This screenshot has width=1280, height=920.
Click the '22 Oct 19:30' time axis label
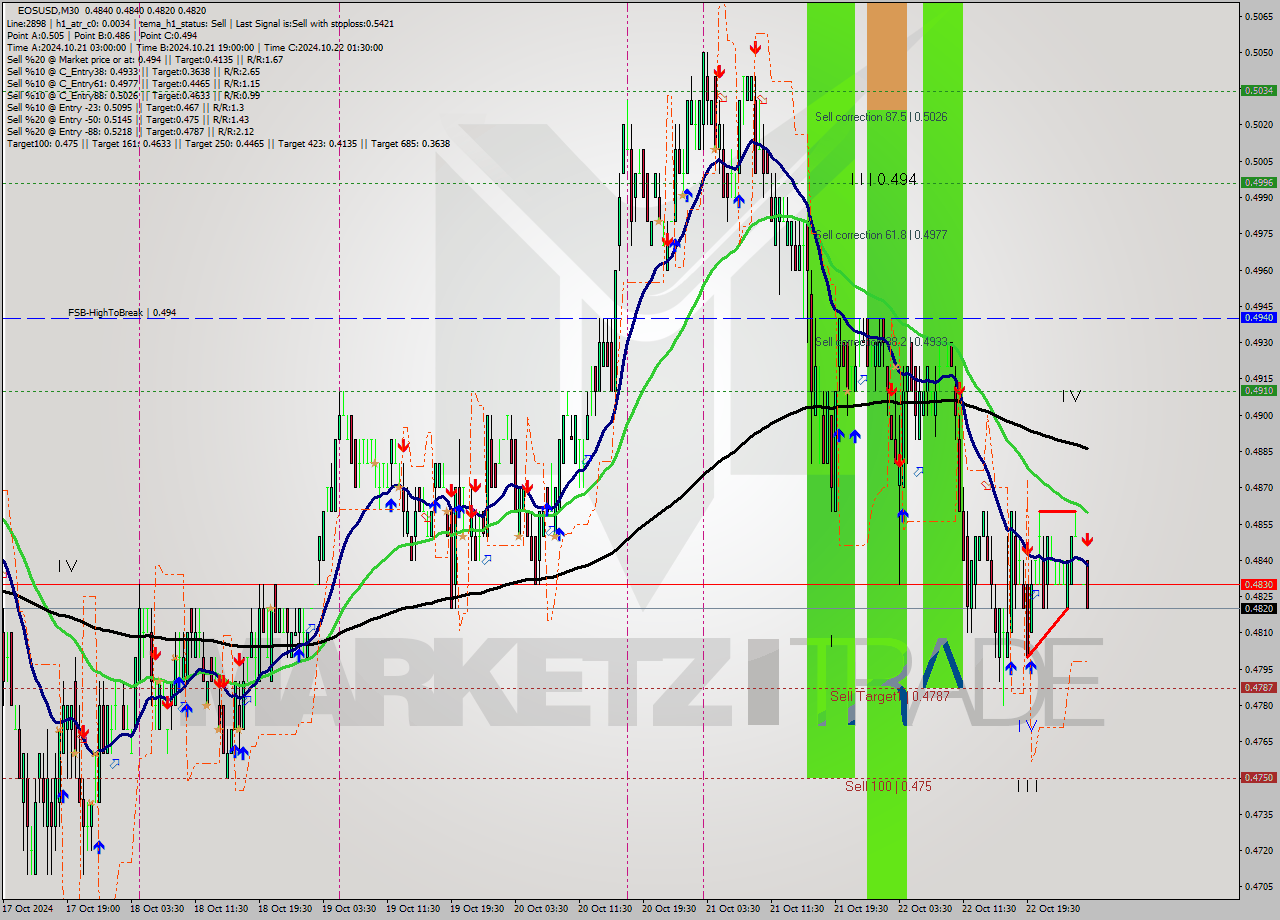tap(1053, 909)
